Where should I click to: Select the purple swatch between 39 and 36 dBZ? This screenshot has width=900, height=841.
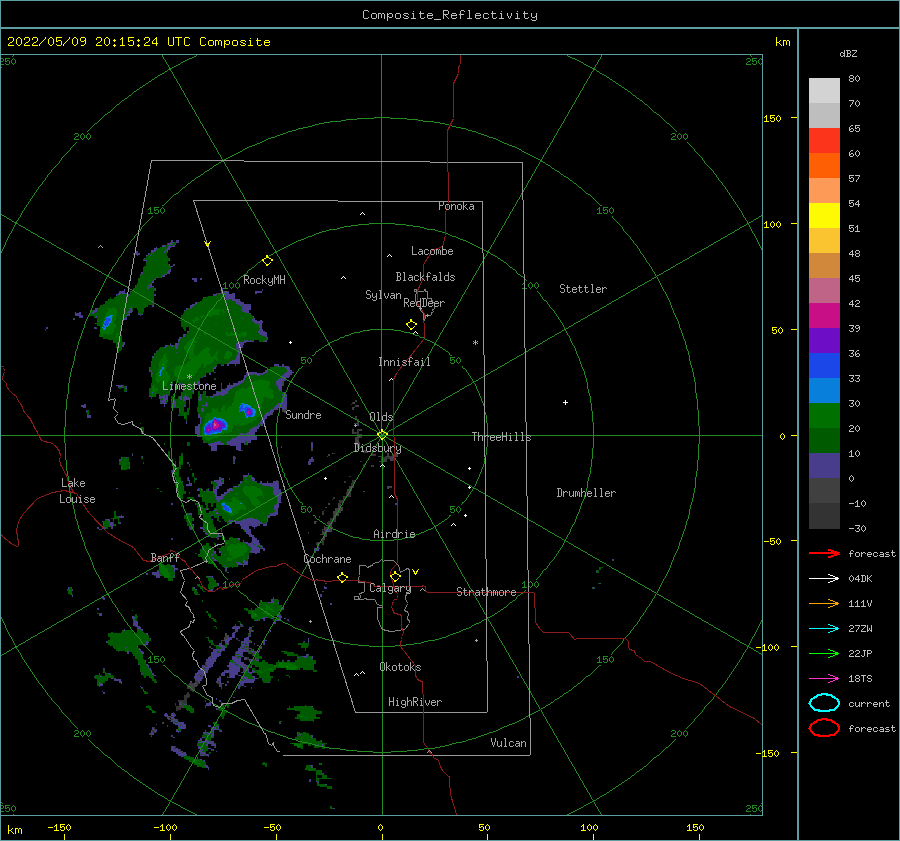coord(824,341)
